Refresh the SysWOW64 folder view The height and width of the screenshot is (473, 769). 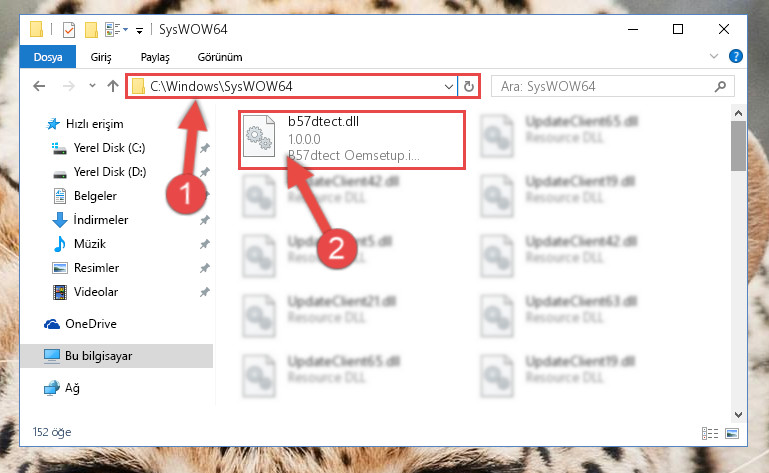(469, 86)
